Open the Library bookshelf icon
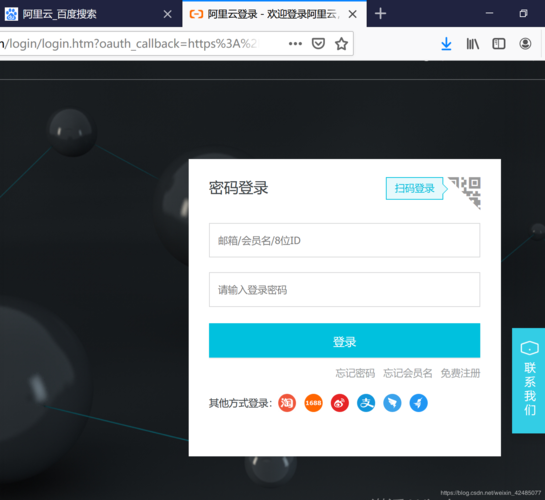The image size is (545, 500). (x=472, y=44)
